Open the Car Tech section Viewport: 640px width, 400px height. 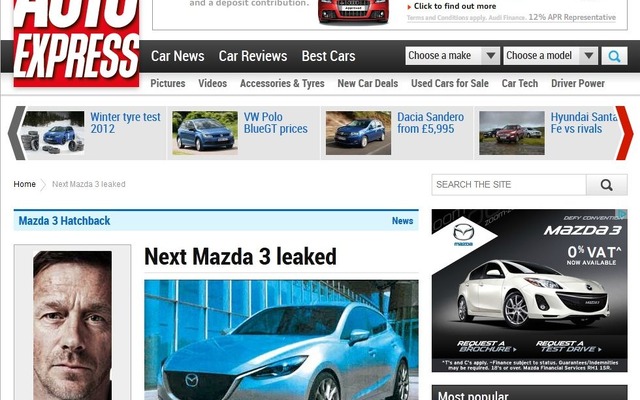tap(520, 83)
